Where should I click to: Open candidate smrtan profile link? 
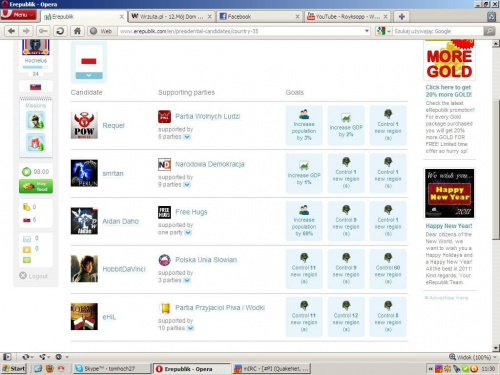(x=113, y=173)
